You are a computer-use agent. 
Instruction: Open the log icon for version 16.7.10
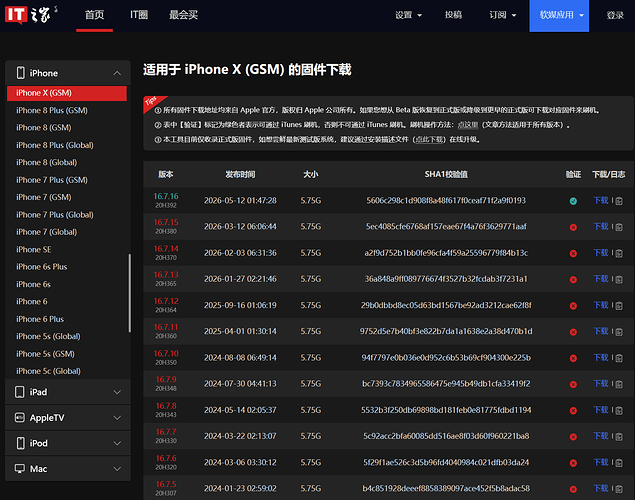point(619,358)
